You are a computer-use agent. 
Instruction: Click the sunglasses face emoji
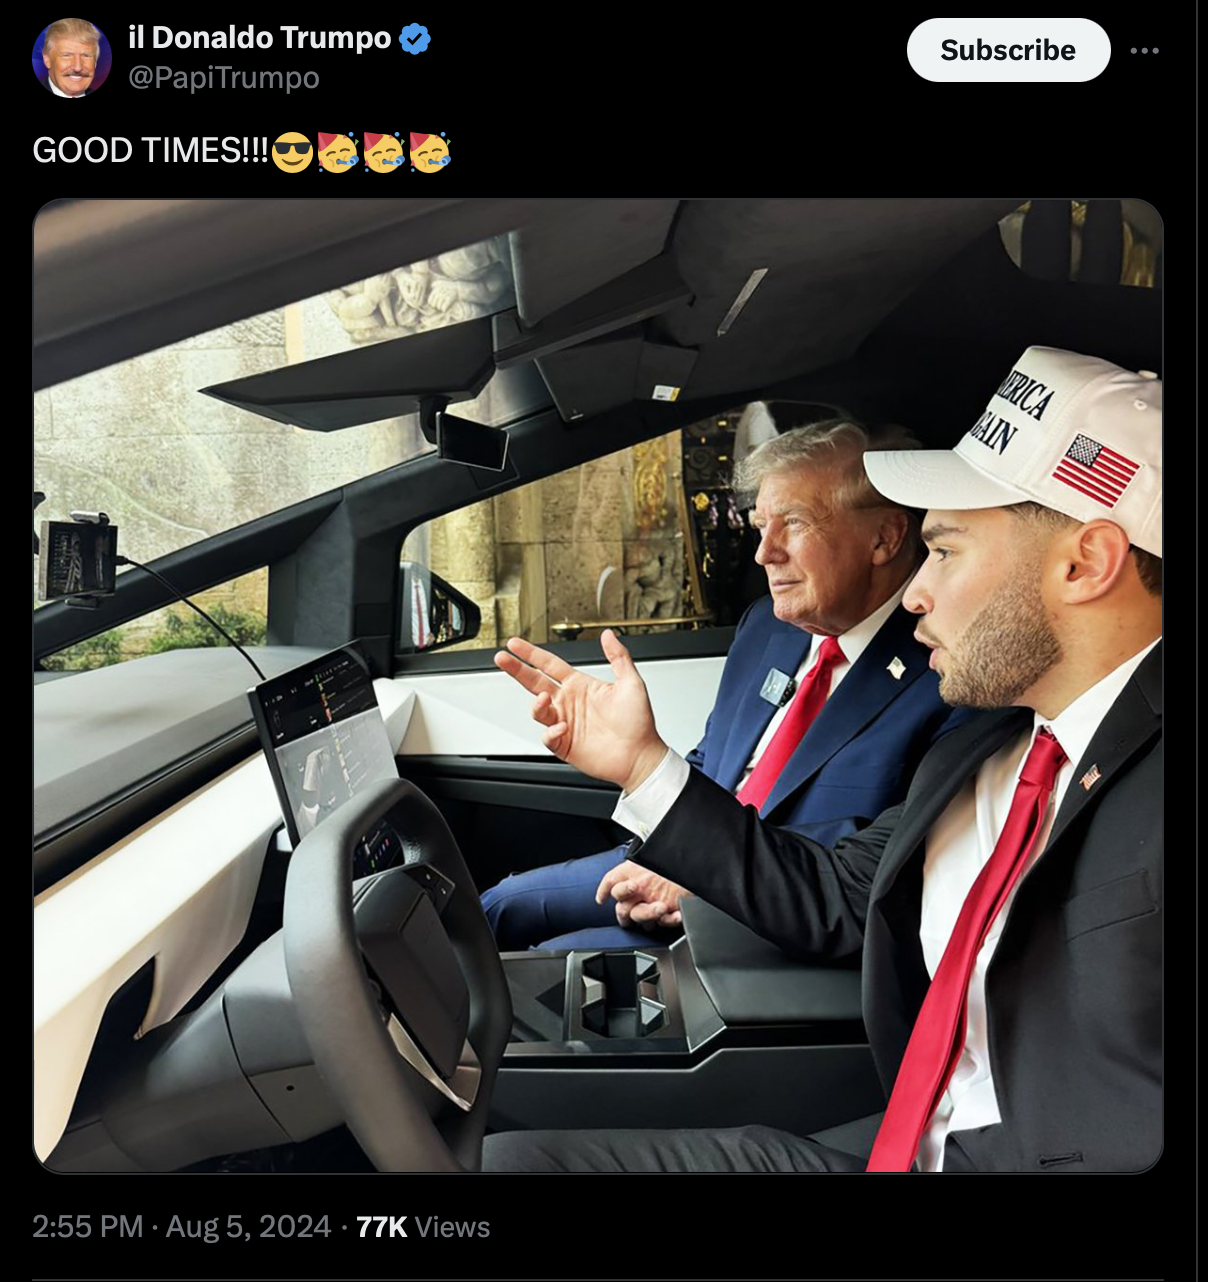[292, 151]
